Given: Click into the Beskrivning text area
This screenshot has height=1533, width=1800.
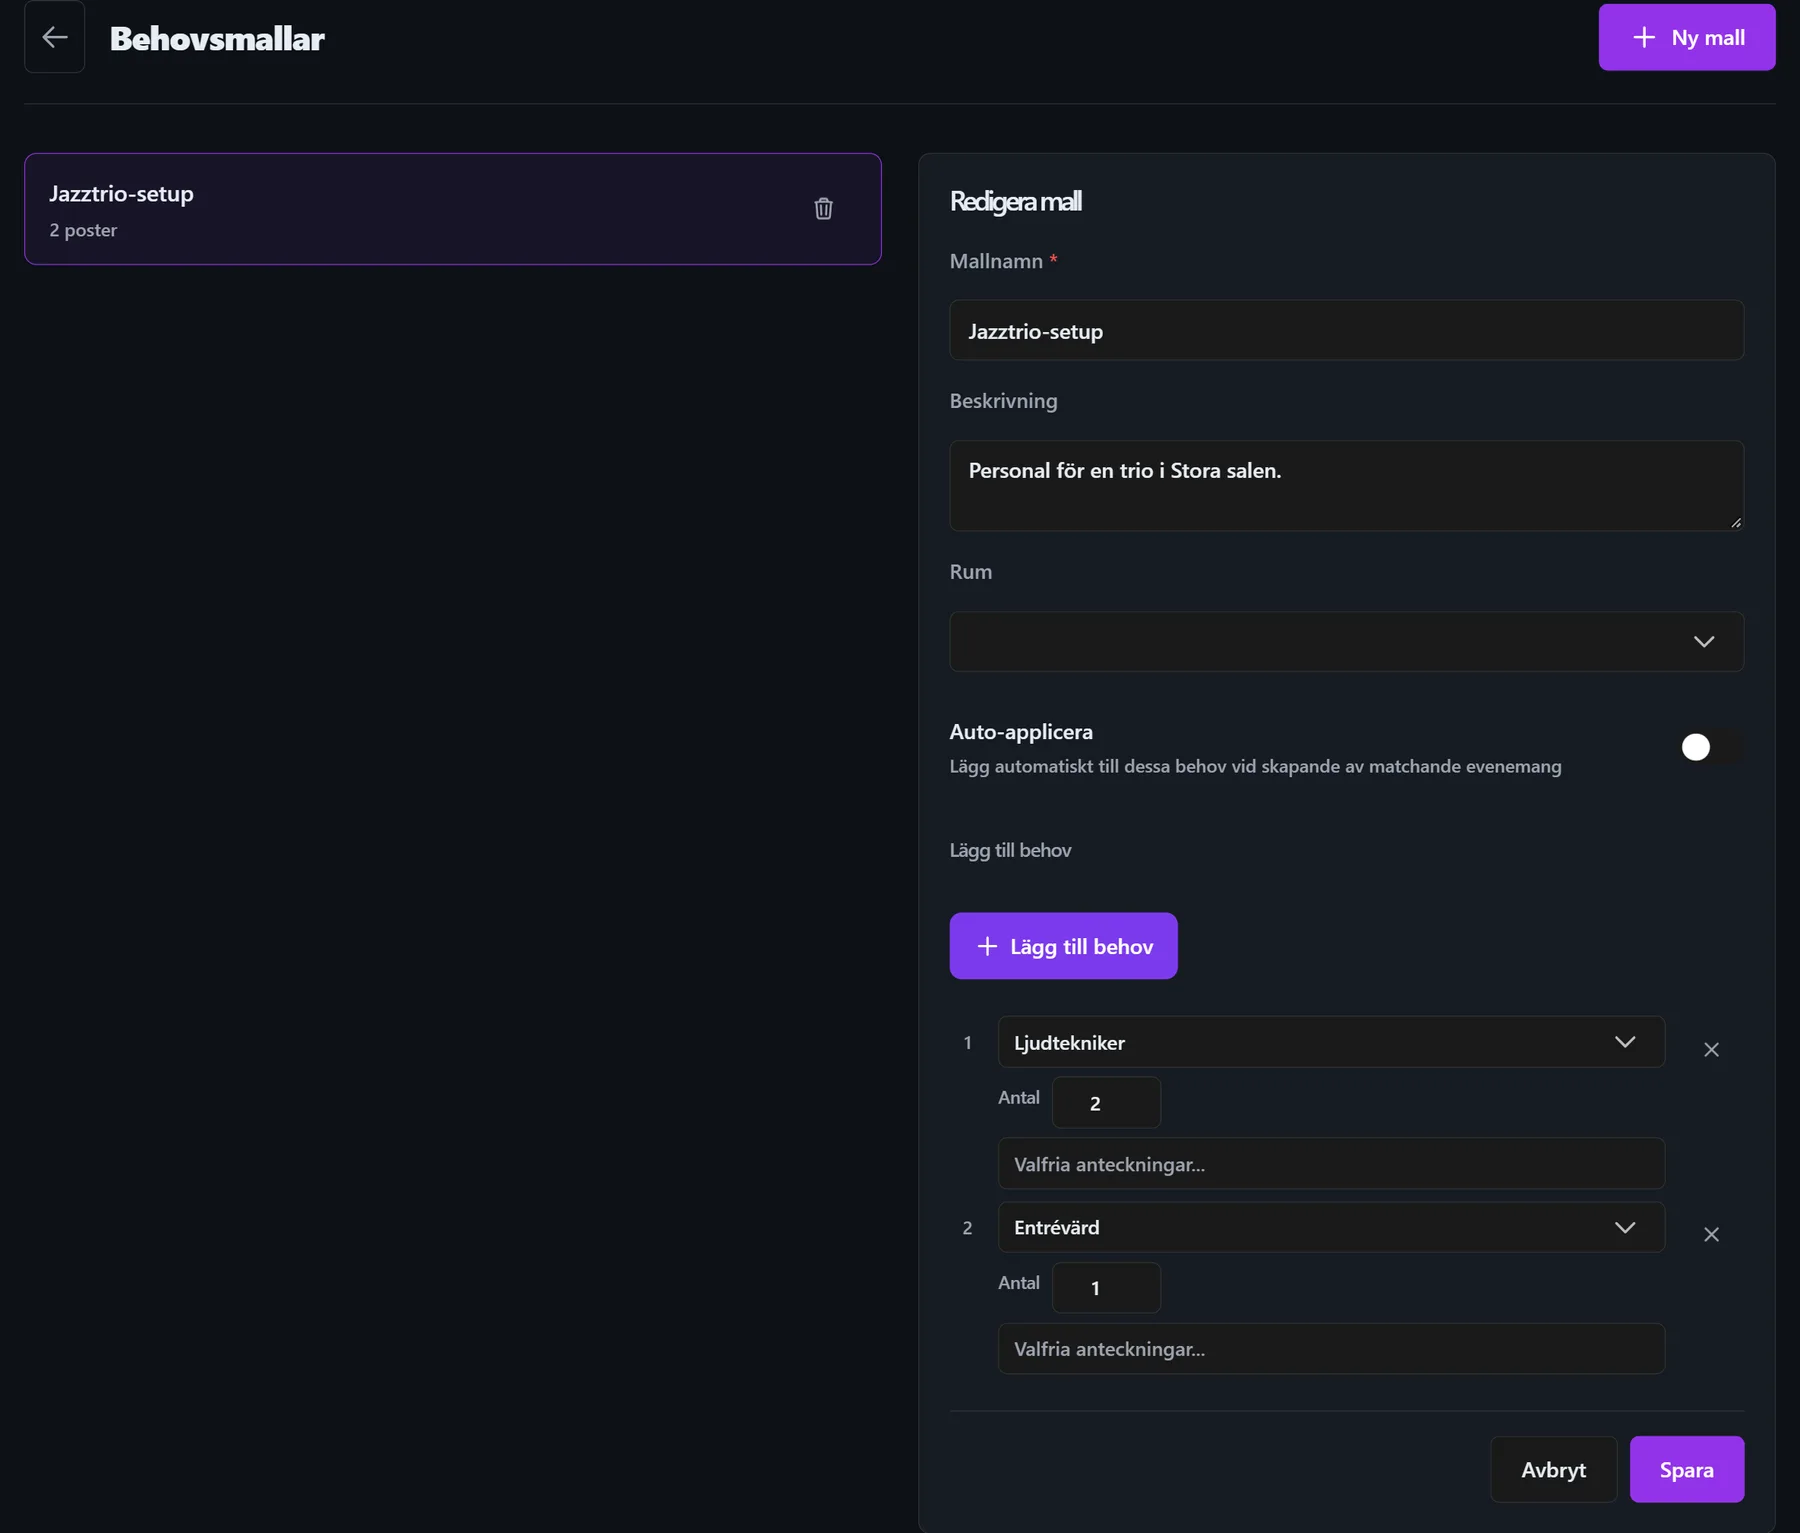Looking at the screenshot, I should tap(1346, 486).
